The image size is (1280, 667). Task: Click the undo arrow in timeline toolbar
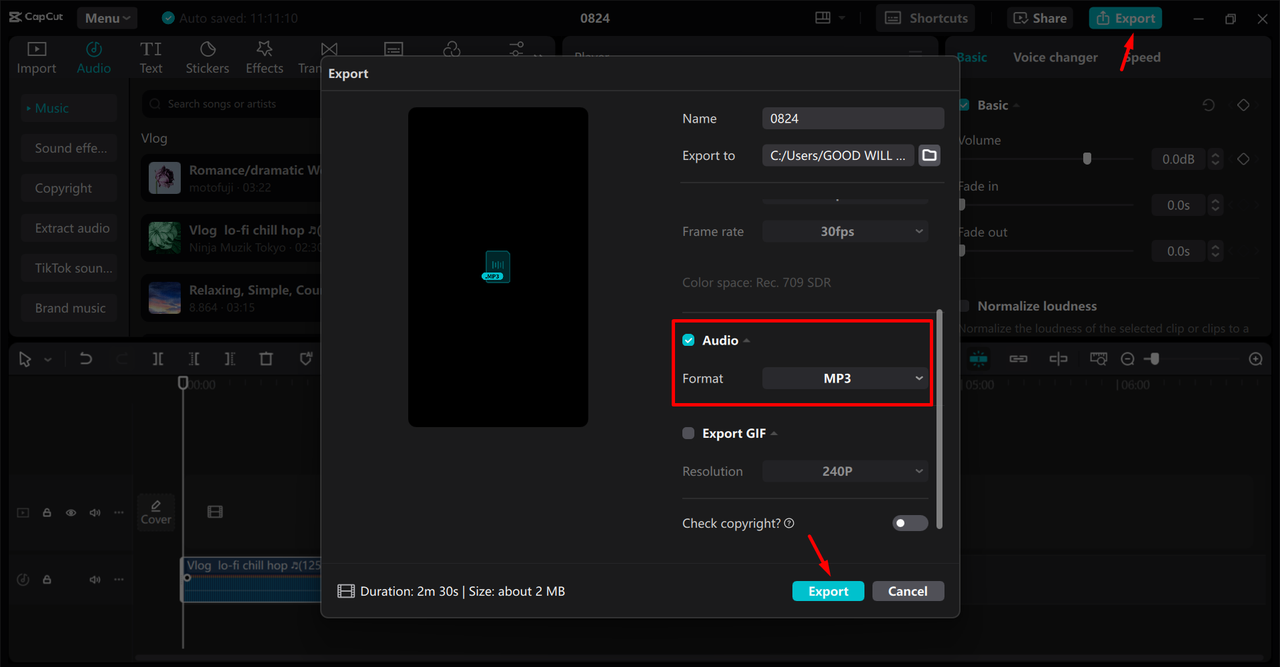click(86, 359)
